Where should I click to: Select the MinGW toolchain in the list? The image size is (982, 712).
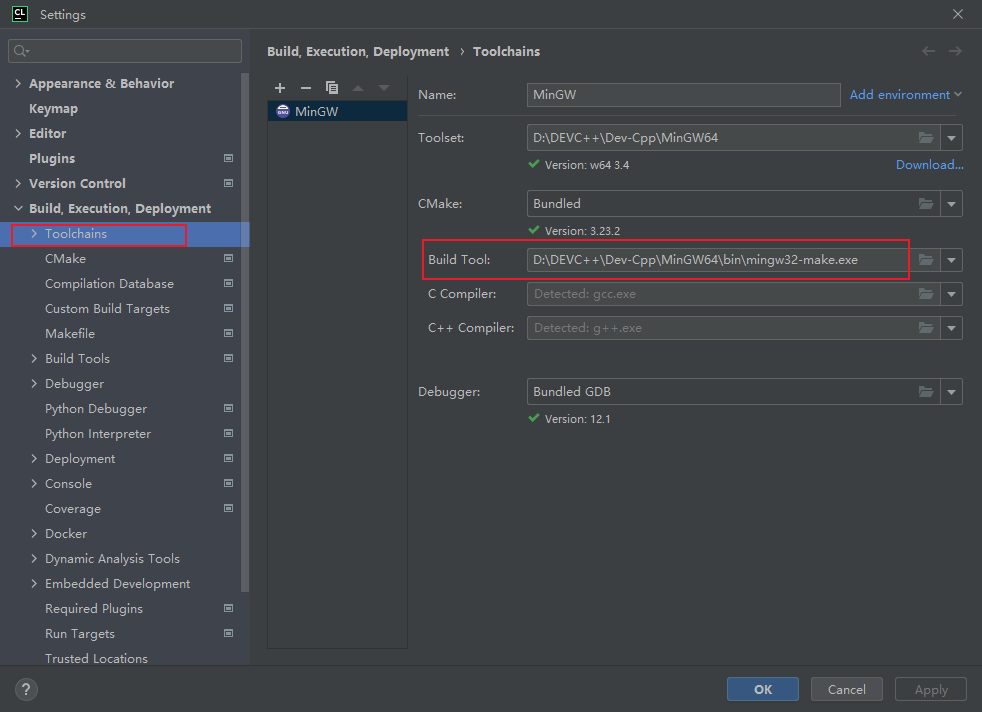coord(316,112)
